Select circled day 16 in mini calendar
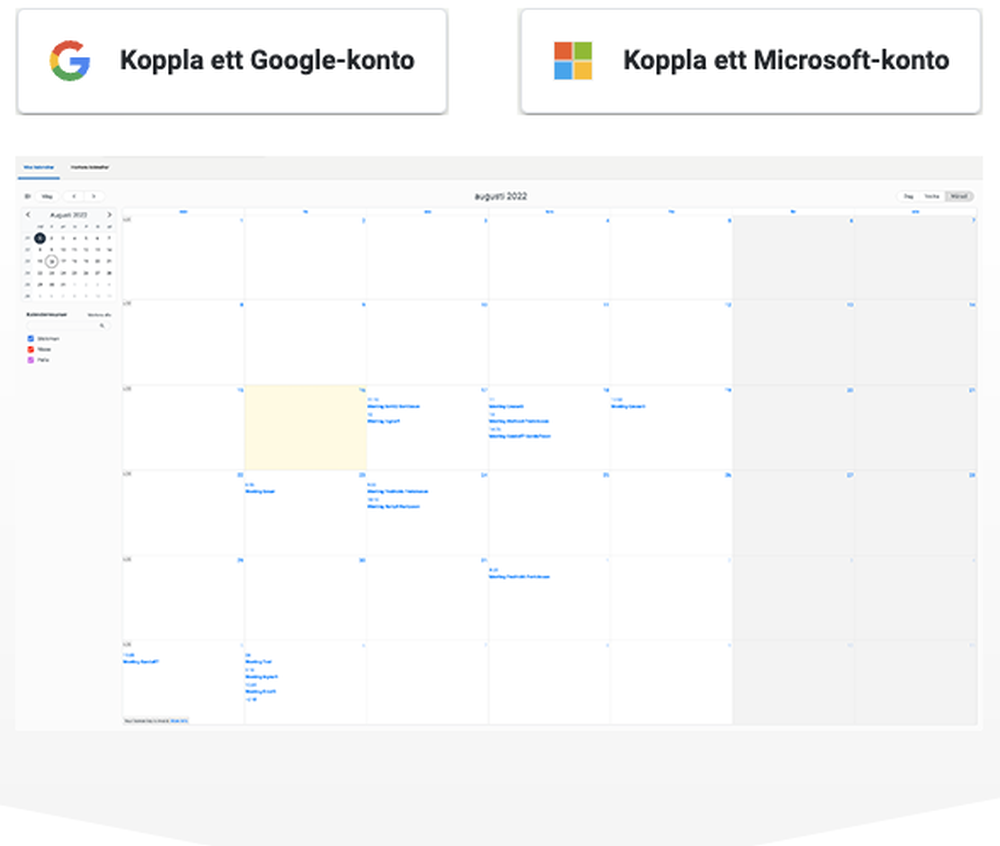Image resolution: width=1000 pixels, height=846 pixels. click(x=52, y=261)
